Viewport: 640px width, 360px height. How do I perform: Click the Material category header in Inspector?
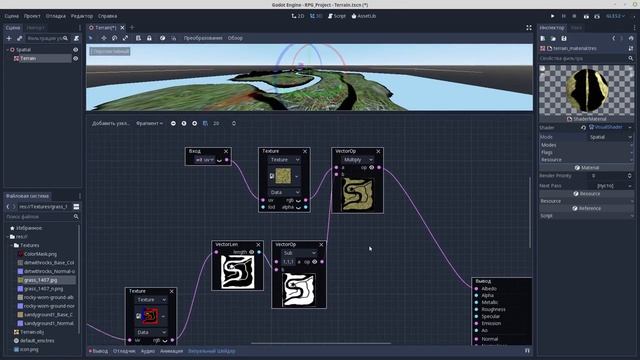[x=586, y=168]
